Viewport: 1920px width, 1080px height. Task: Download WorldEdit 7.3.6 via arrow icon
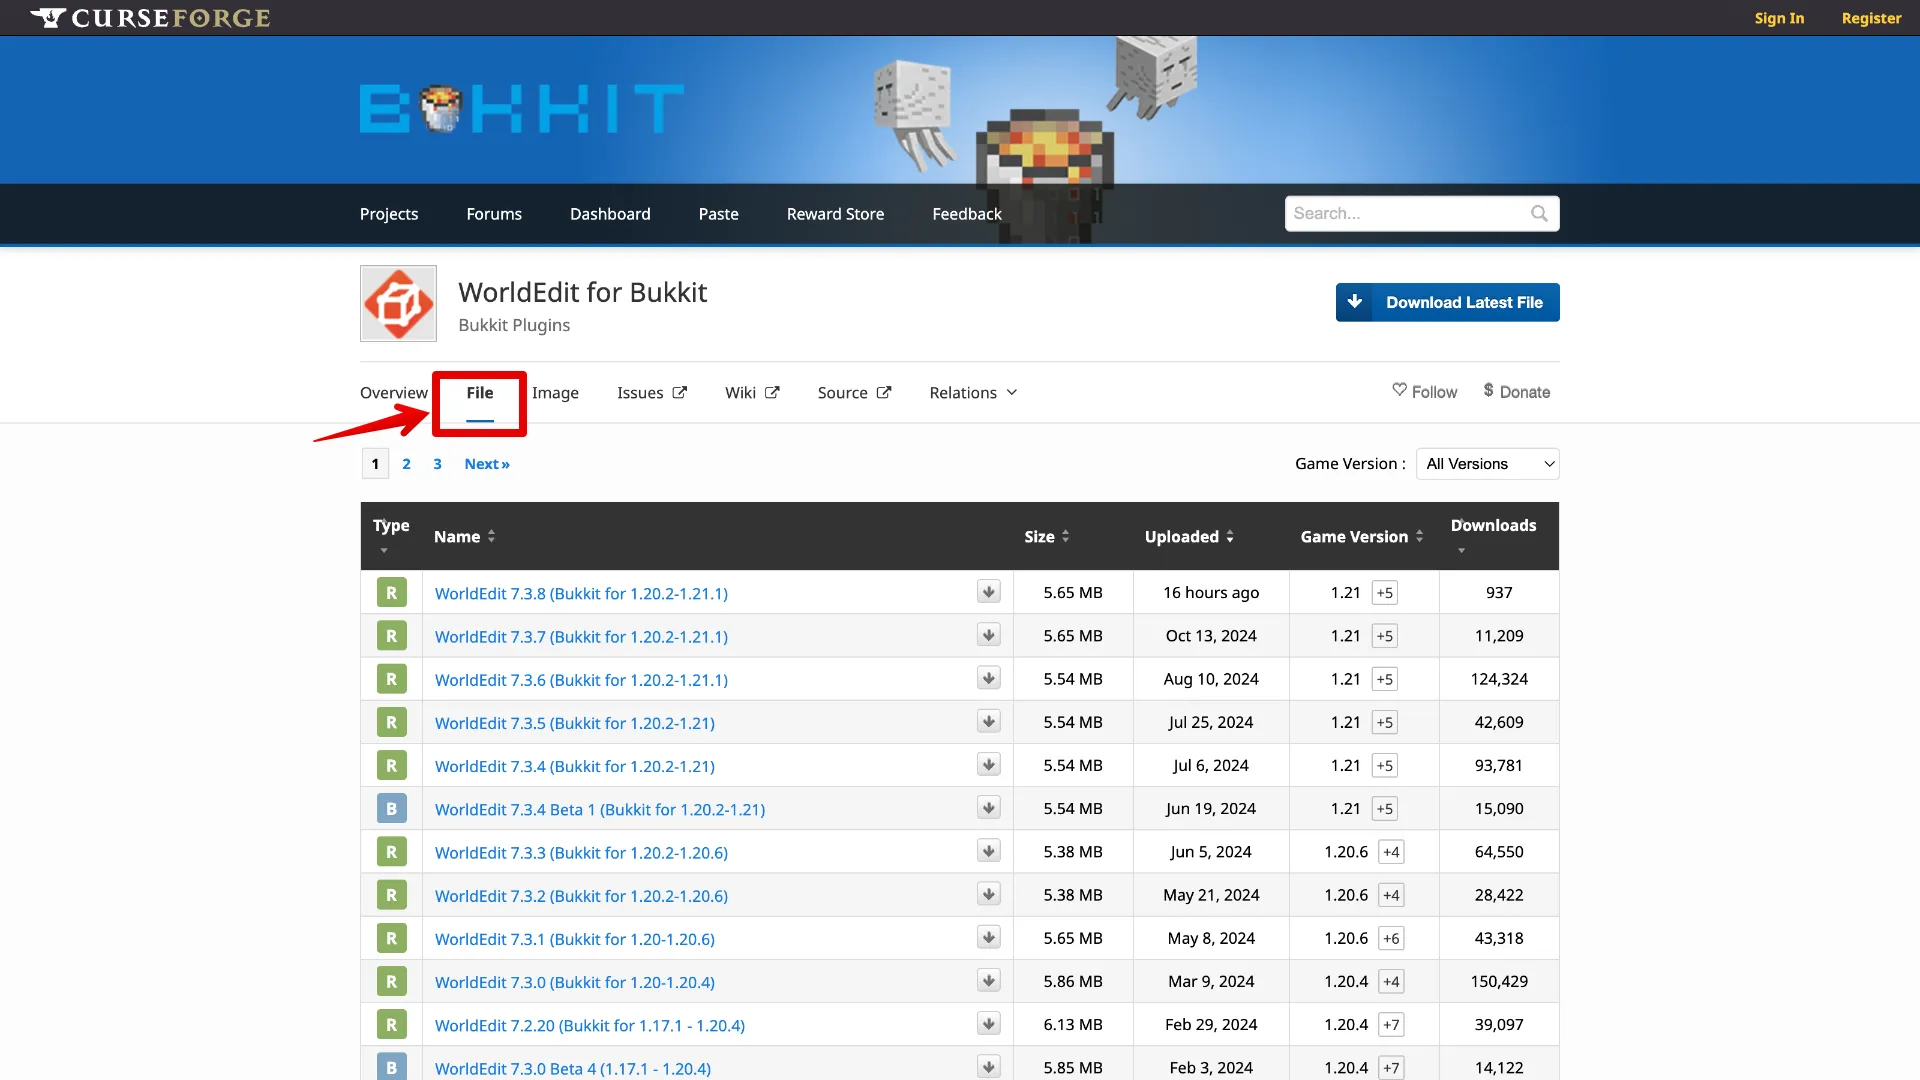pos(988,679)
